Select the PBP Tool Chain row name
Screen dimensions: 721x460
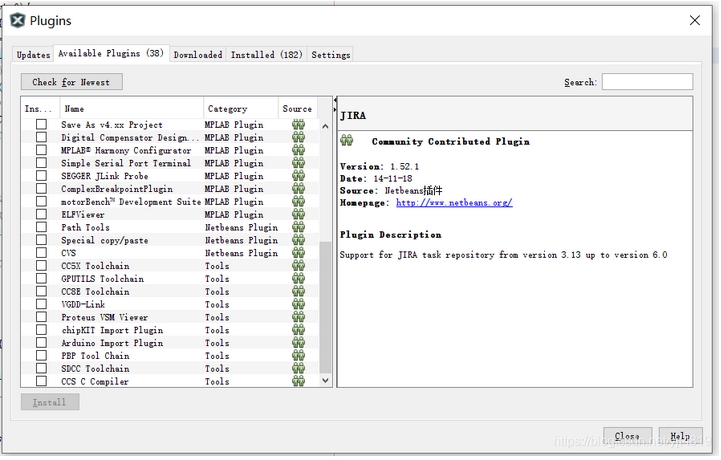pyautogui.click(x=96, y=356)
